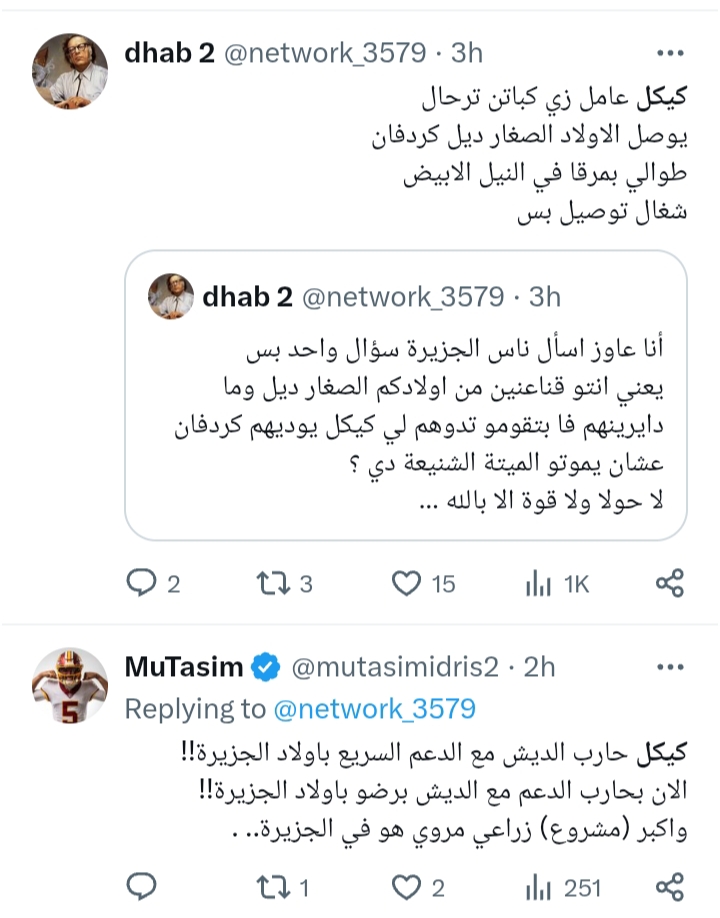
Task: Reply to MuTasim's tweet
Action: point(144,886)
